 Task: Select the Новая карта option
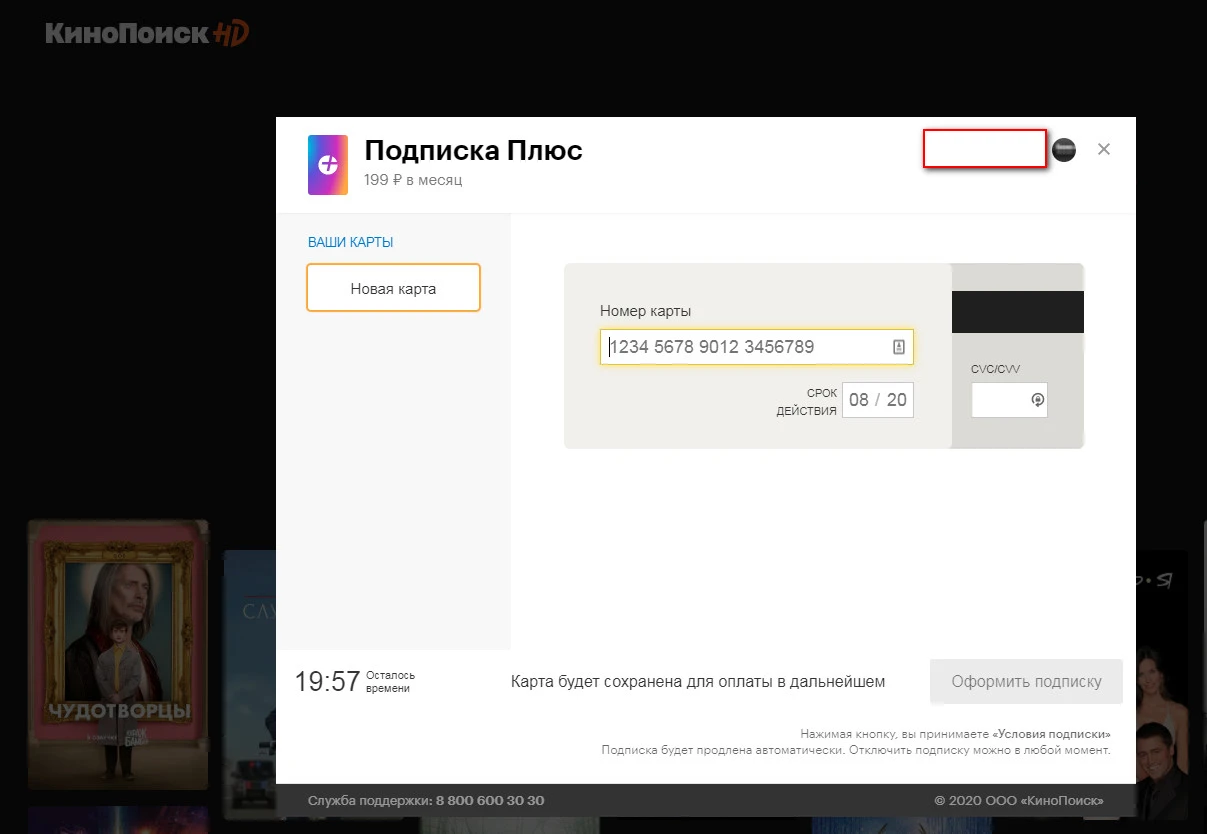click(x=393, y=288)
